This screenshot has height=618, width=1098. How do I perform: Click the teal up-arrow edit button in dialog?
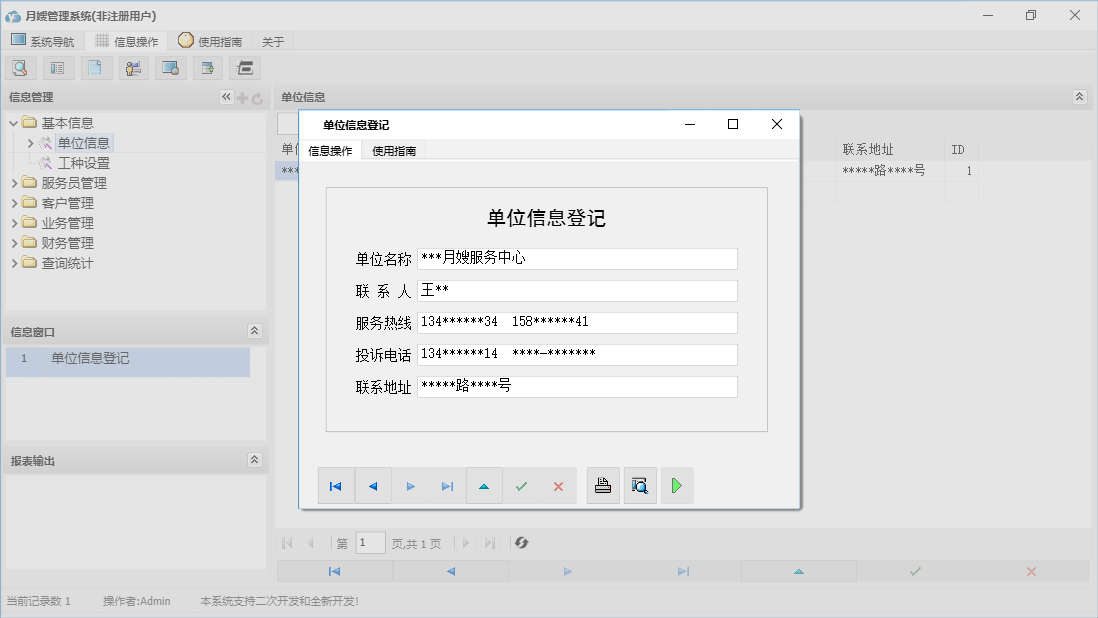pos(484,486)
